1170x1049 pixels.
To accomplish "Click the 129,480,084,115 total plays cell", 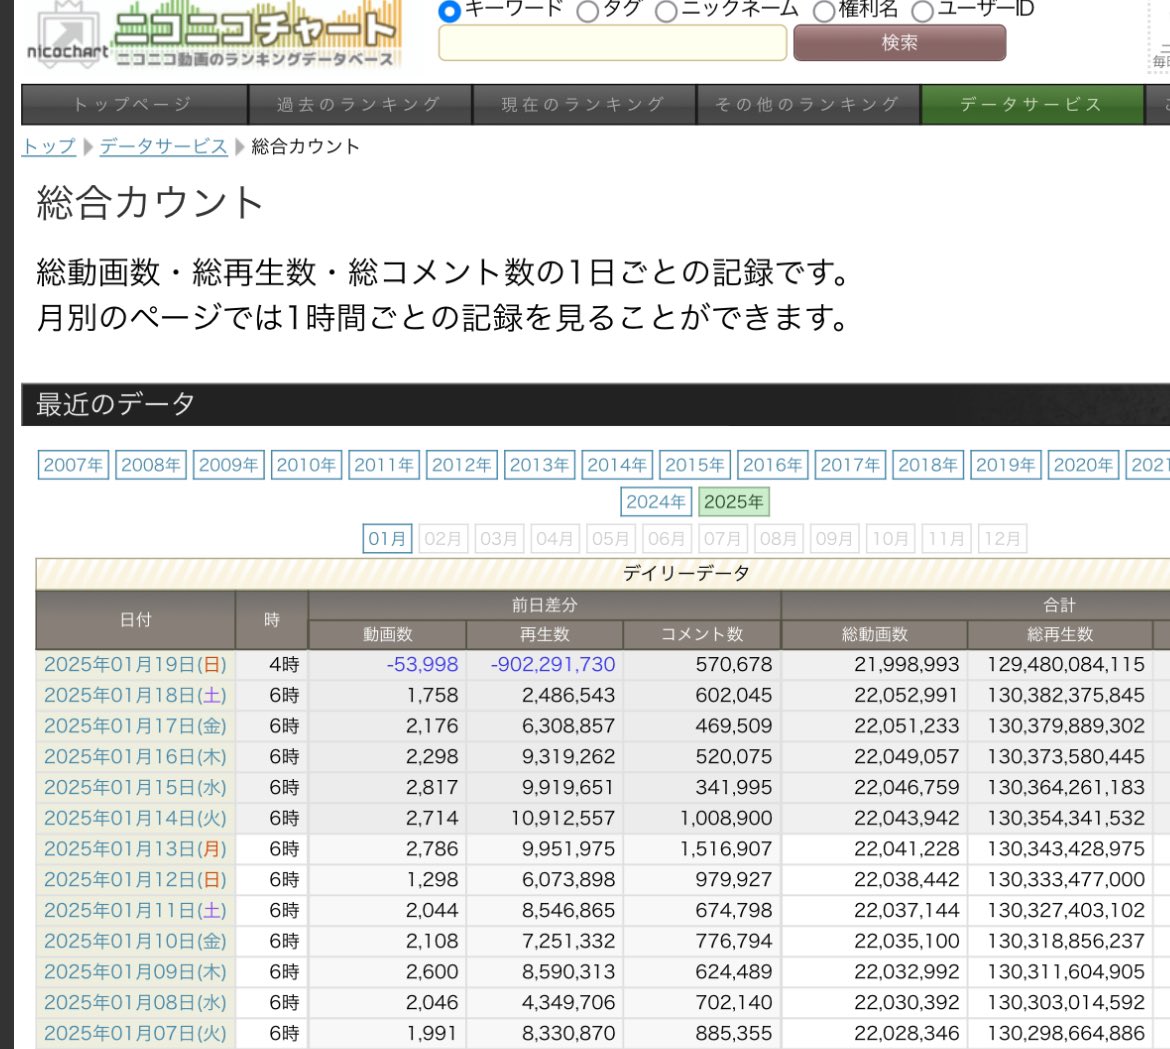I will pyautogui.click(x=1060, y=664).
